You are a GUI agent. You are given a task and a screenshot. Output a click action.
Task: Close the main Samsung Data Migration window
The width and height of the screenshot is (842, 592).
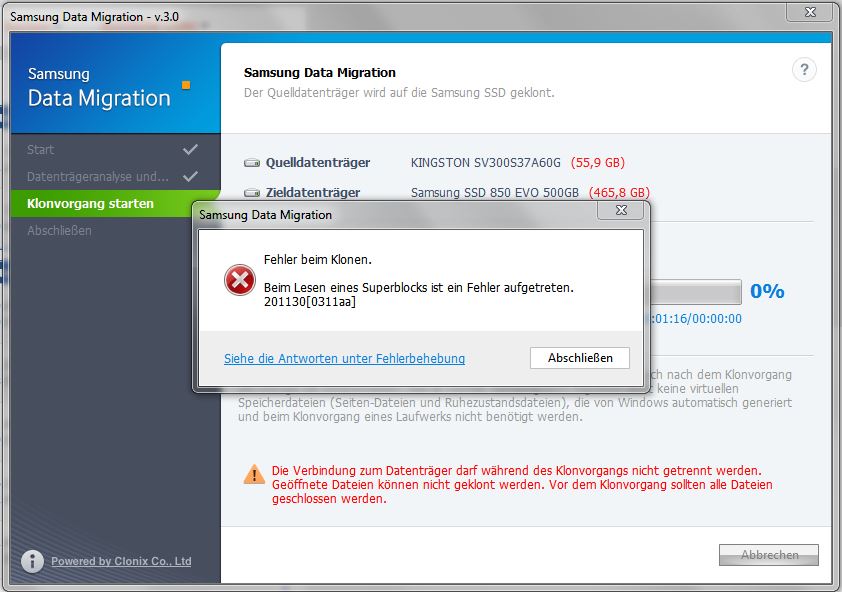click(810, 12)
